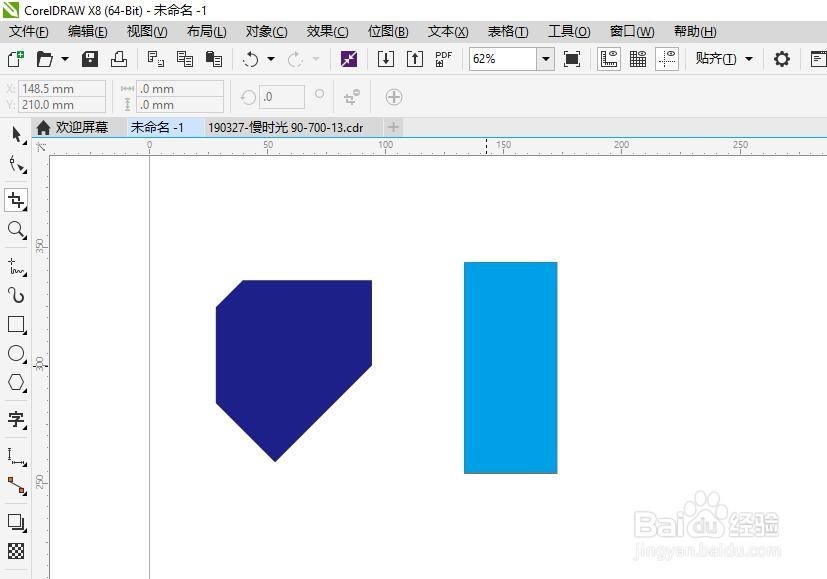This screenshot has height=579, width=827.
Task: Select the Zoom magnifier tool
Action: [17, 230]
